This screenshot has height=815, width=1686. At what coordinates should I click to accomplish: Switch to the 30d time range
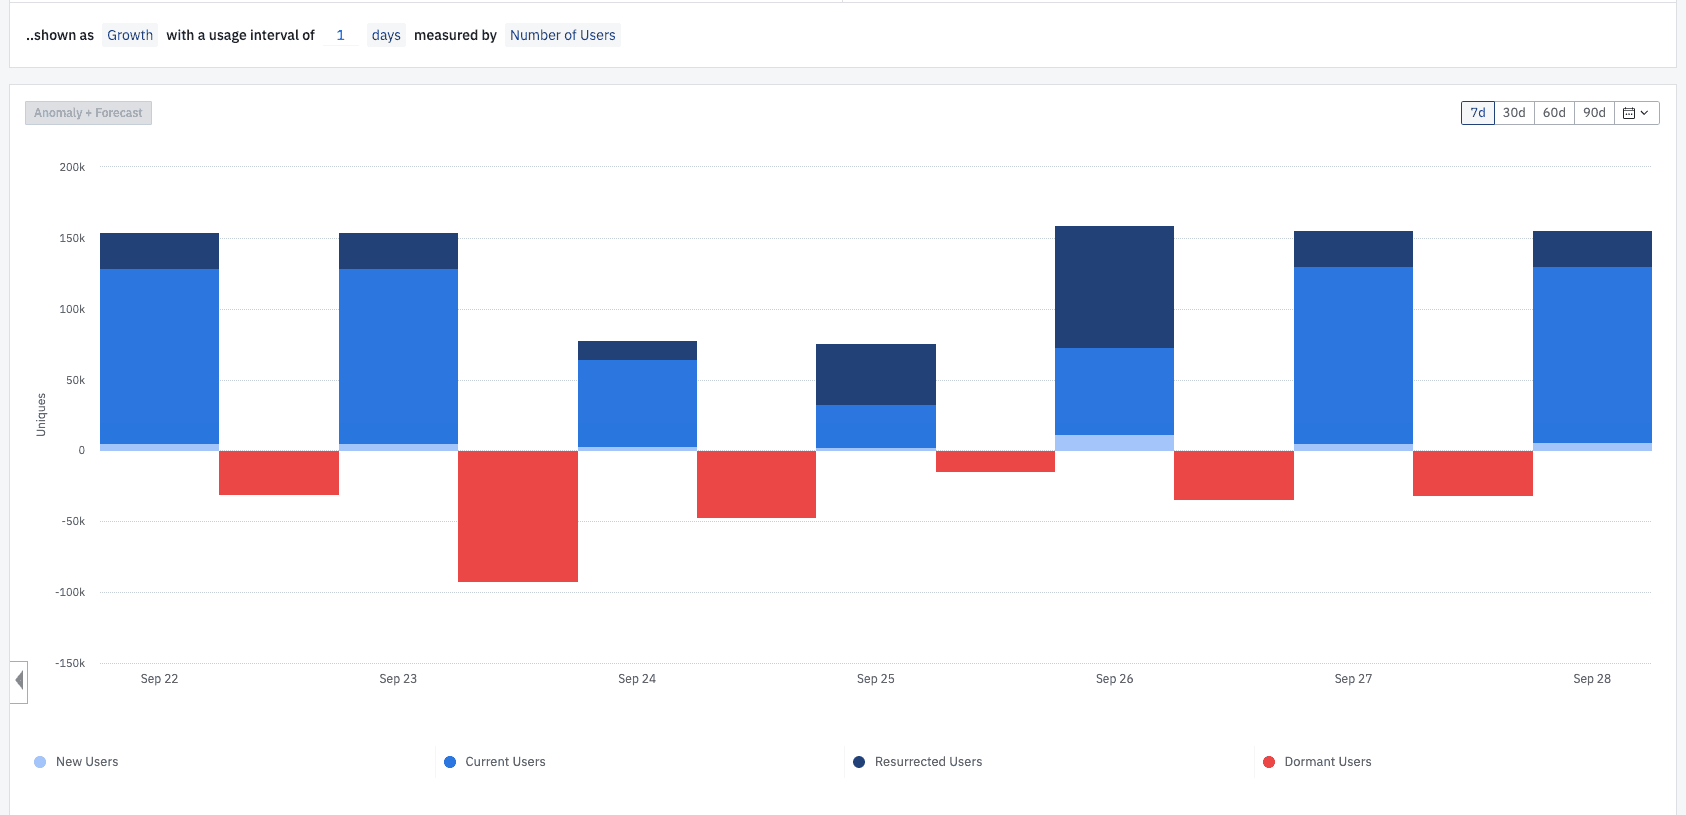pos(1514,113)
